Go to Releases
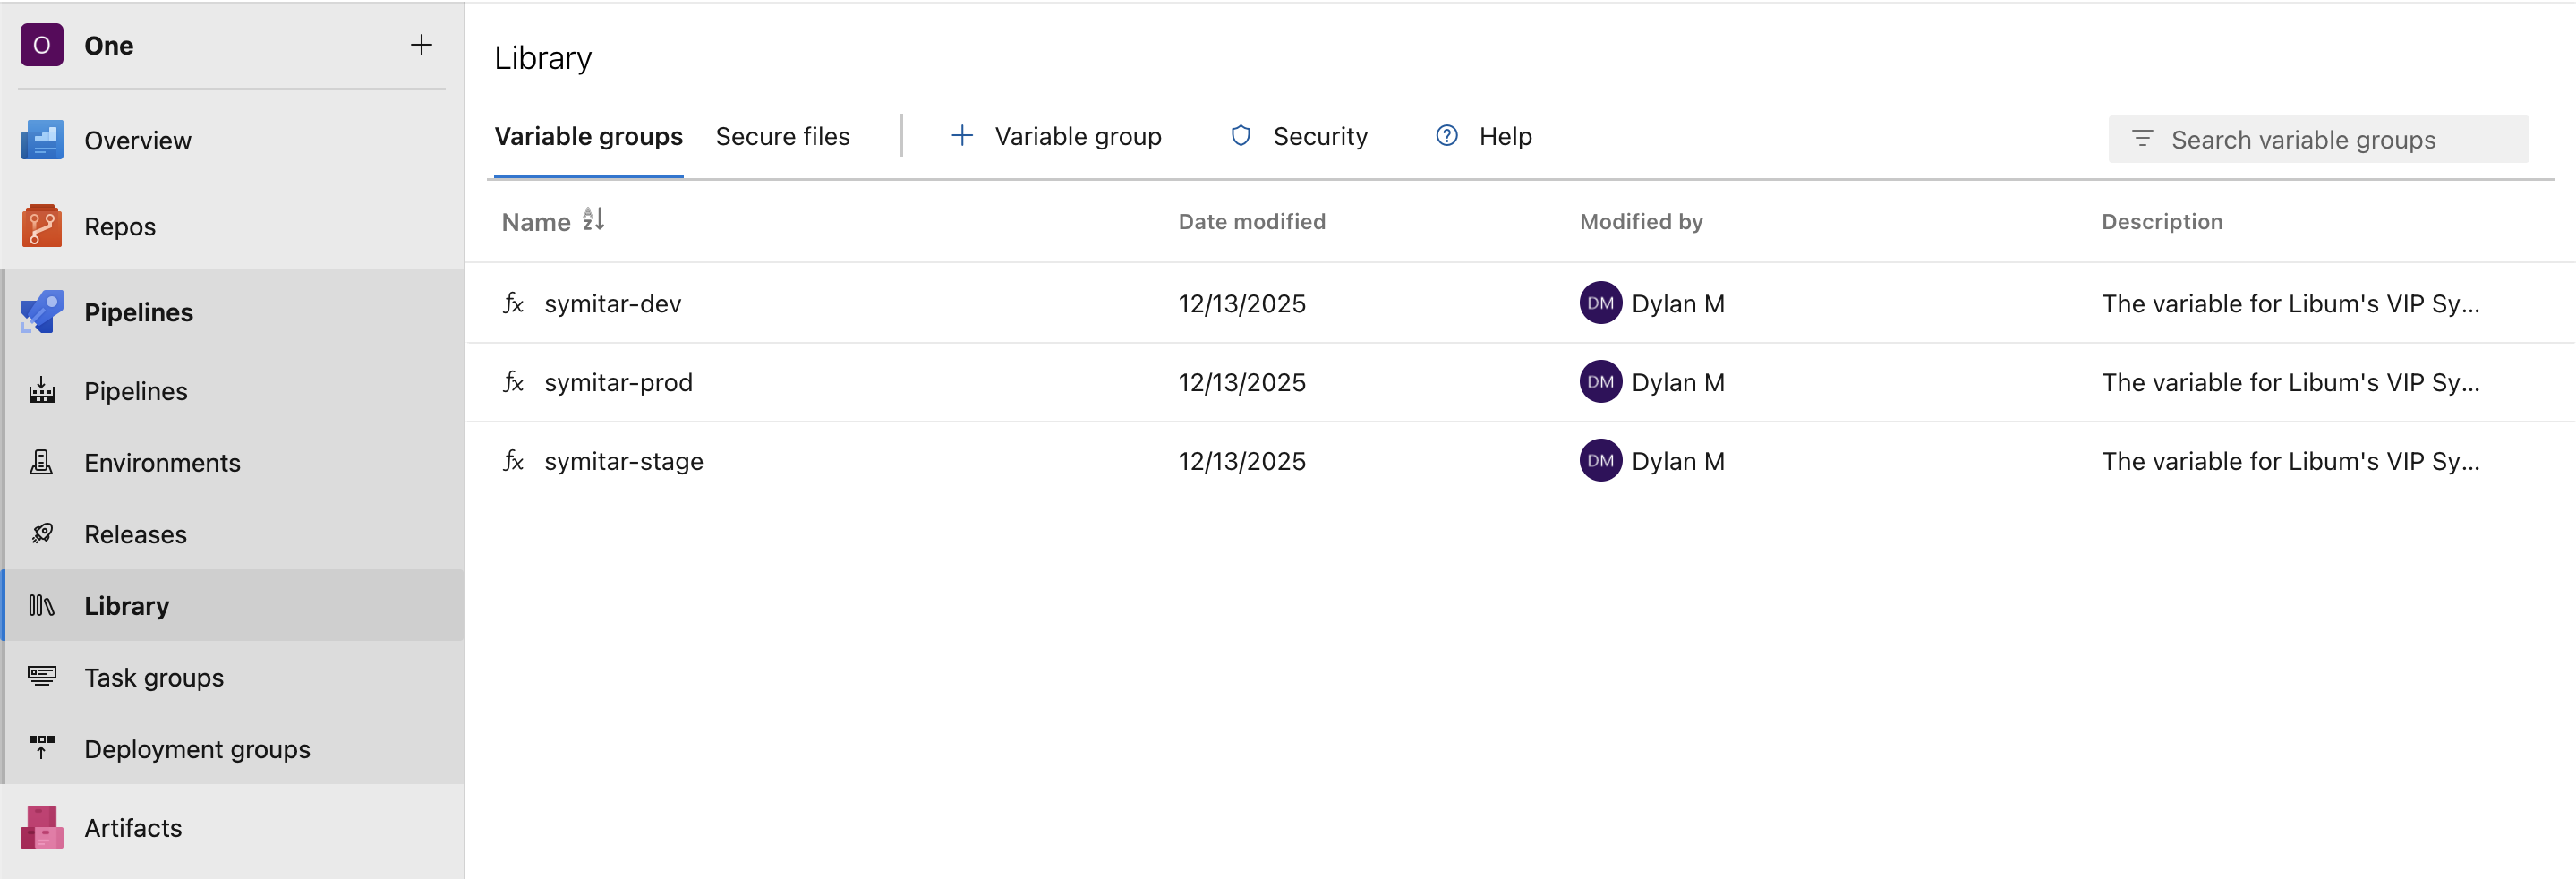2576x879 pixels. pos(136,535)
